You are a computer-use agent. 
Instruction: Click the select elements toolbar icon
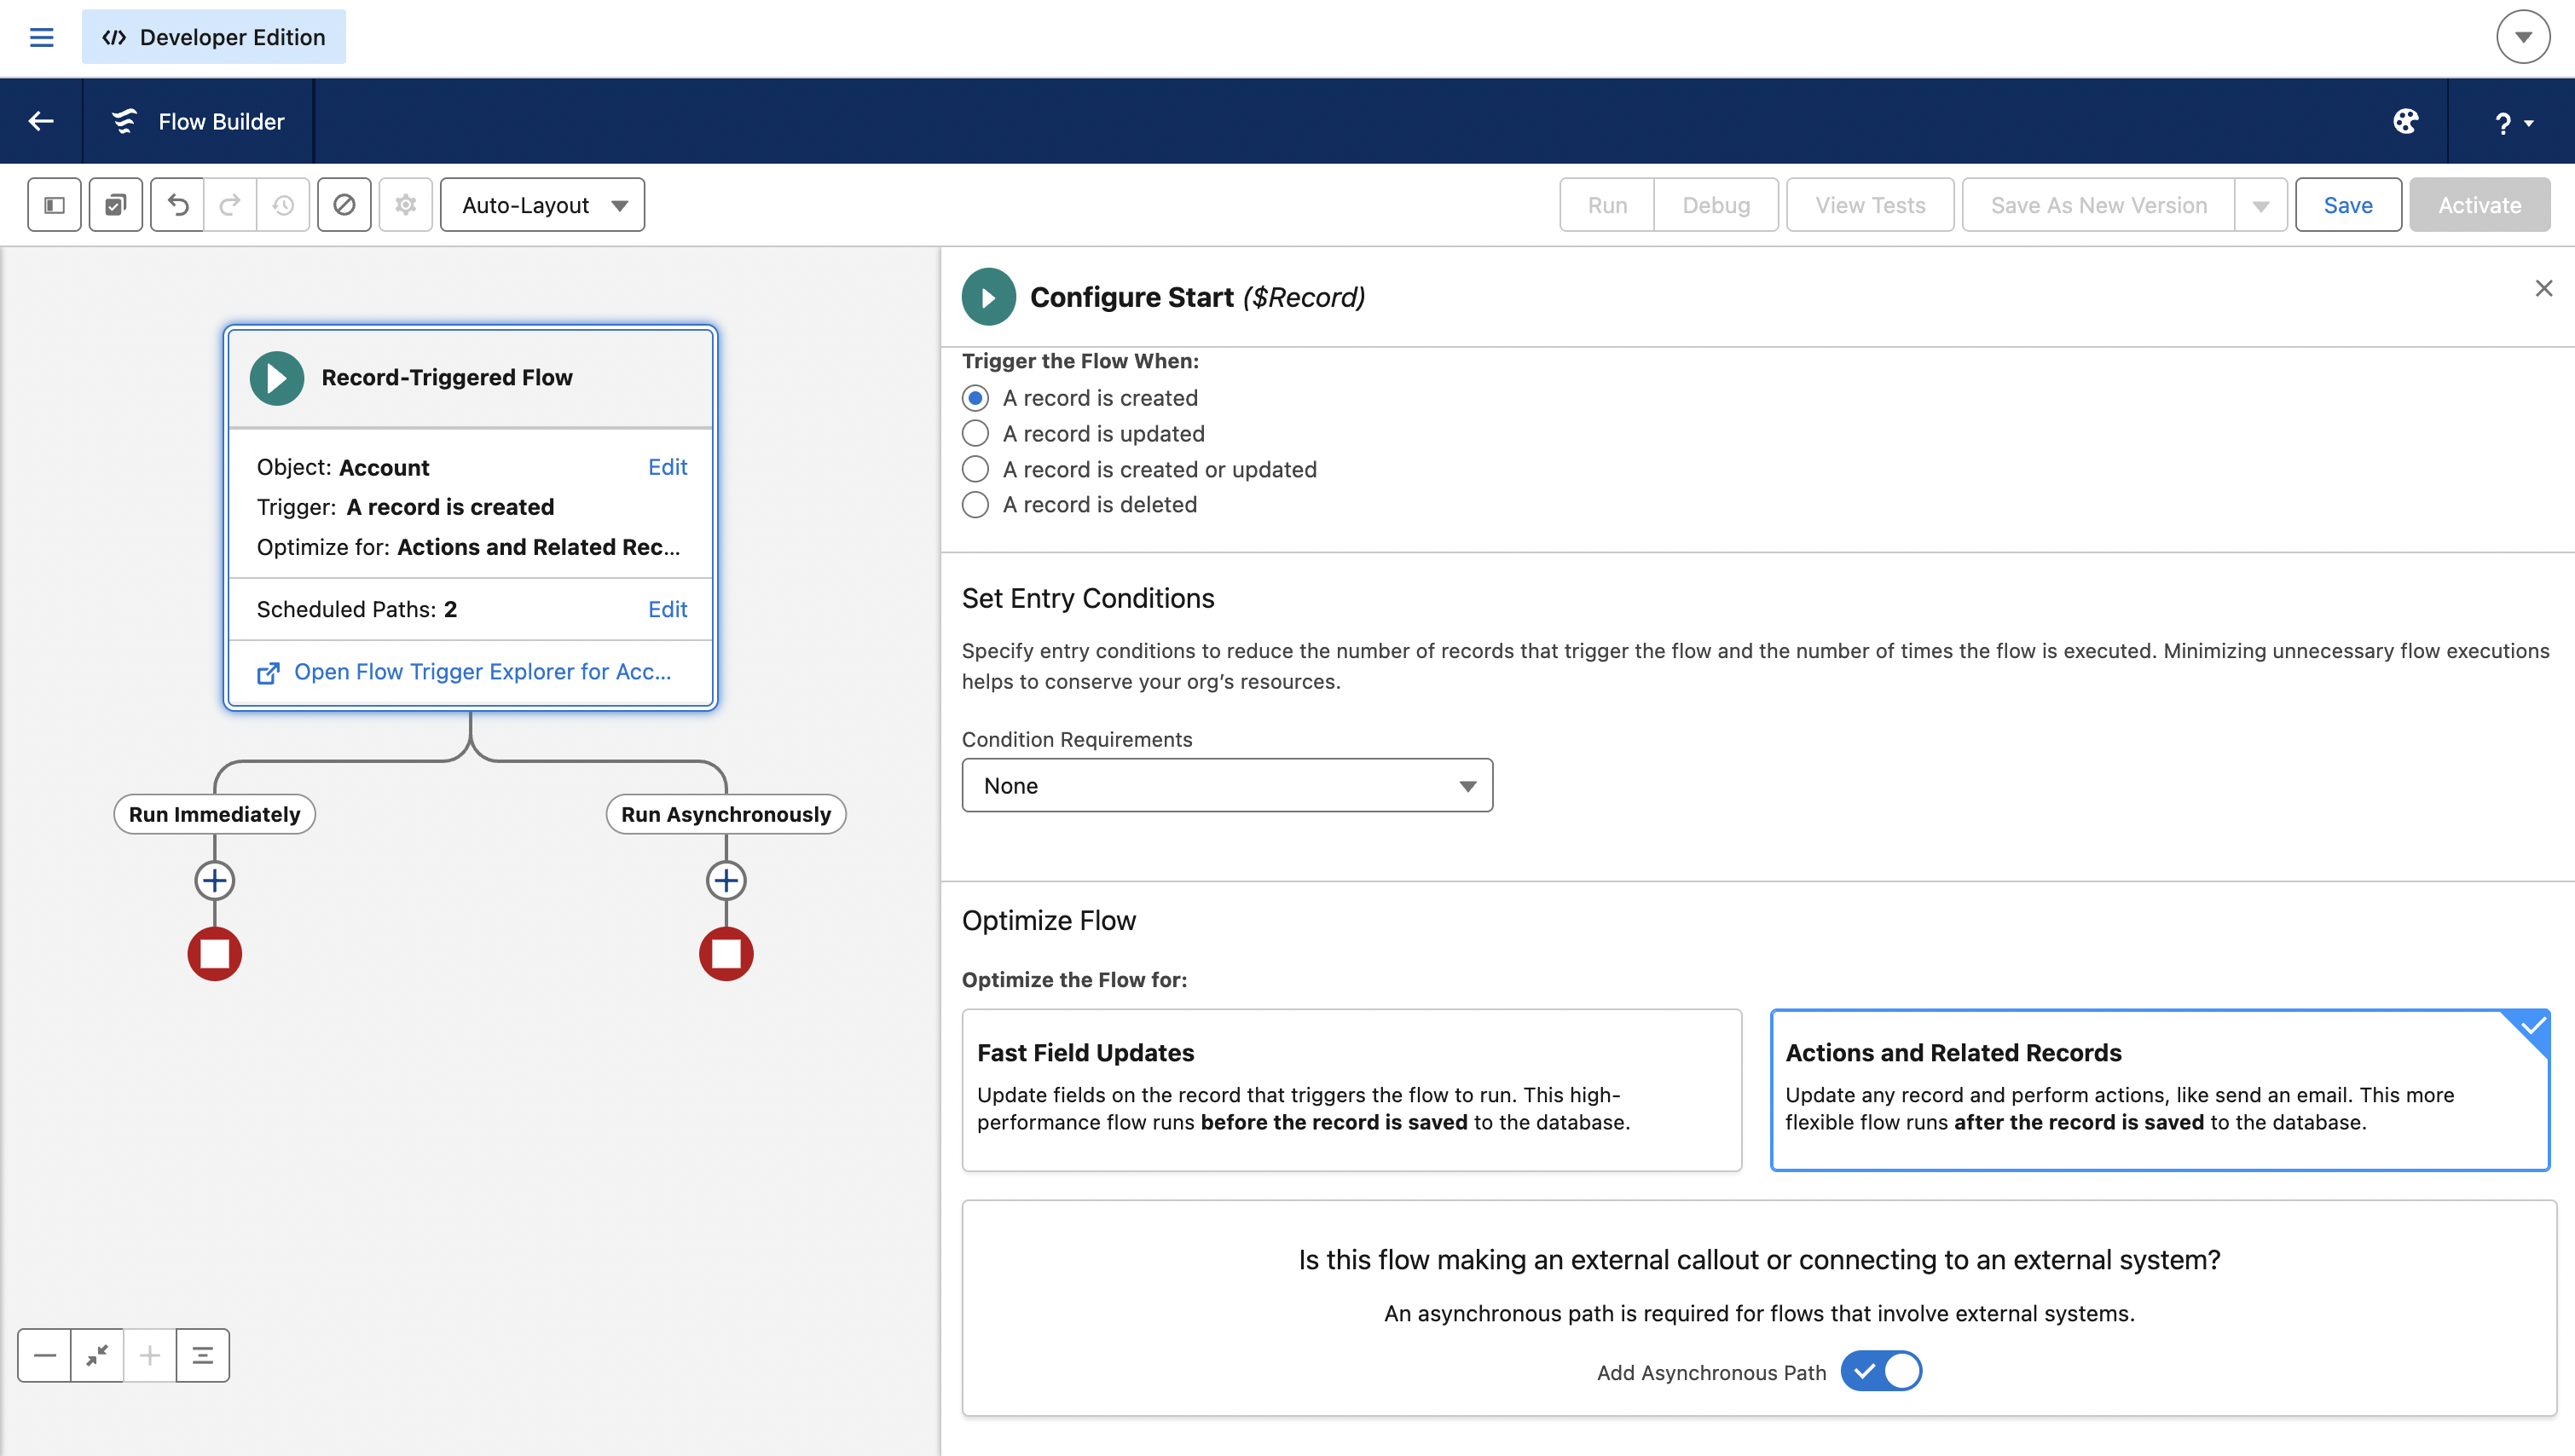click(116, 205)
